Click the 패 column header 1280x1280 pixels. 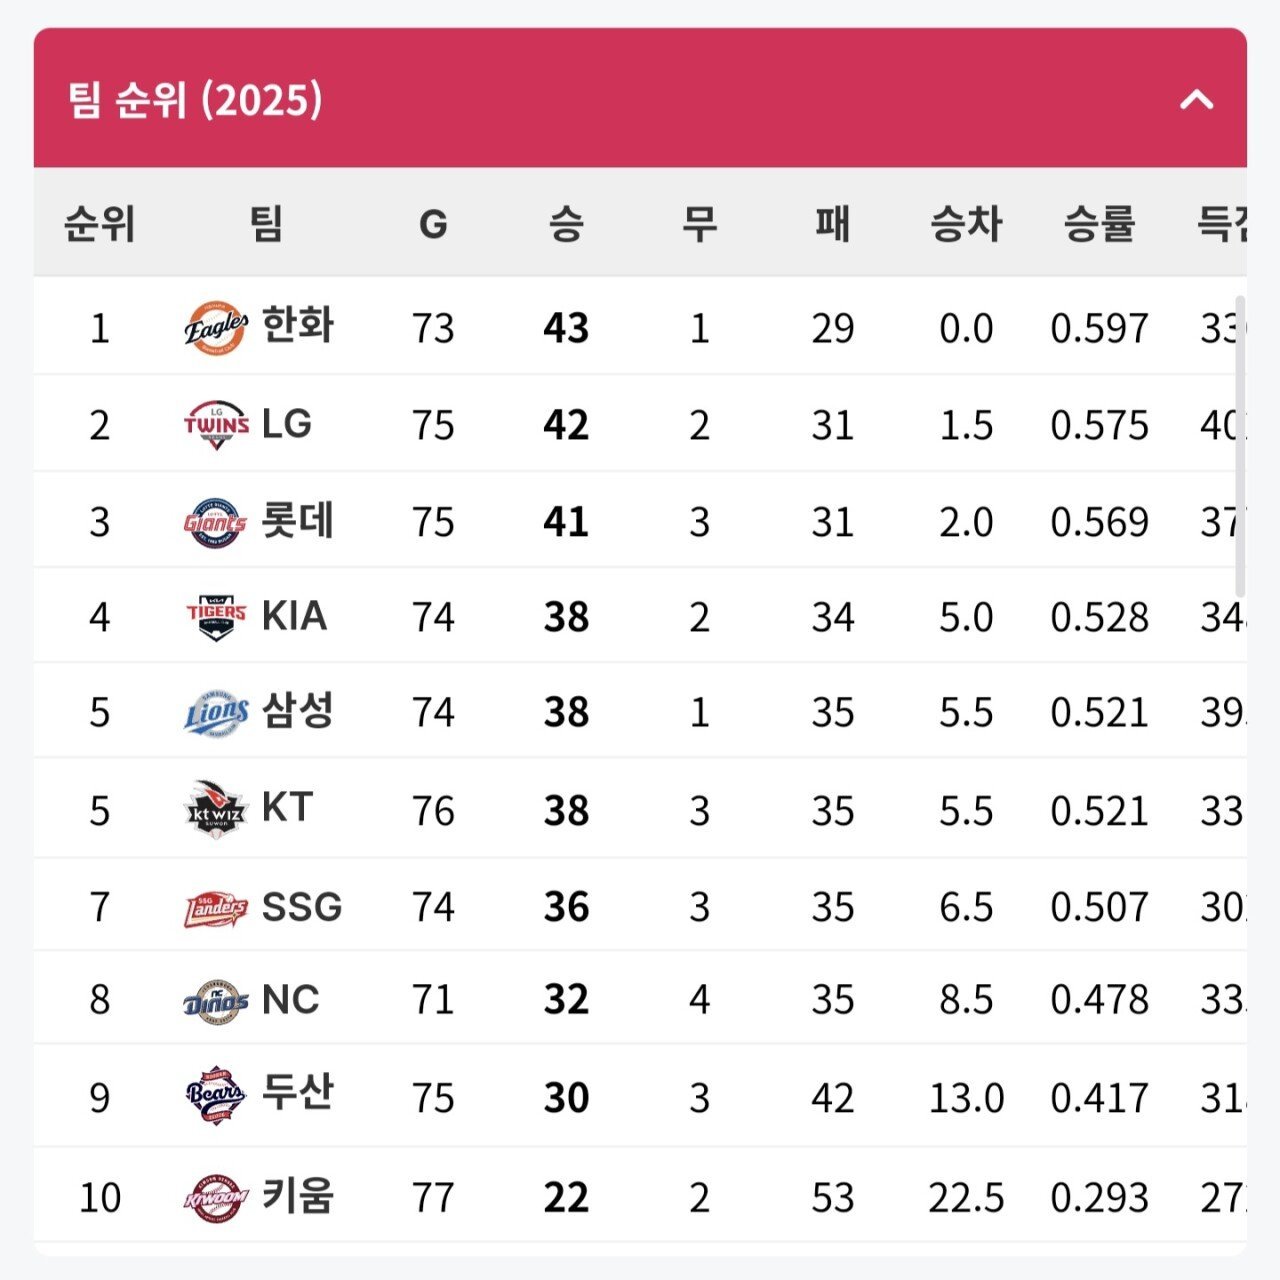point(833,223)
